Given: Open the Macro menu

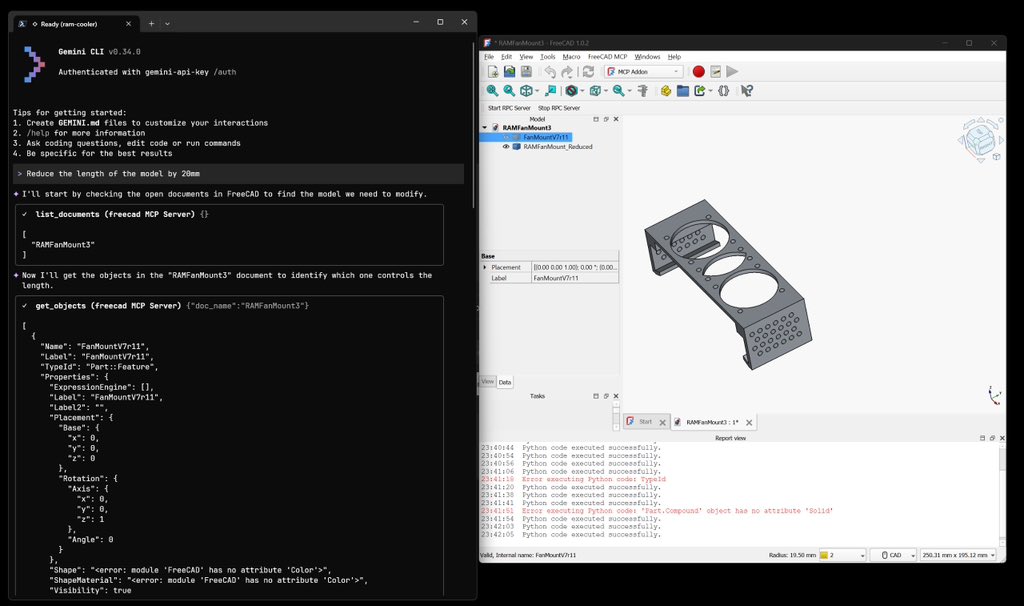Looking at the screenshot, I should click(x=571, y=57).
